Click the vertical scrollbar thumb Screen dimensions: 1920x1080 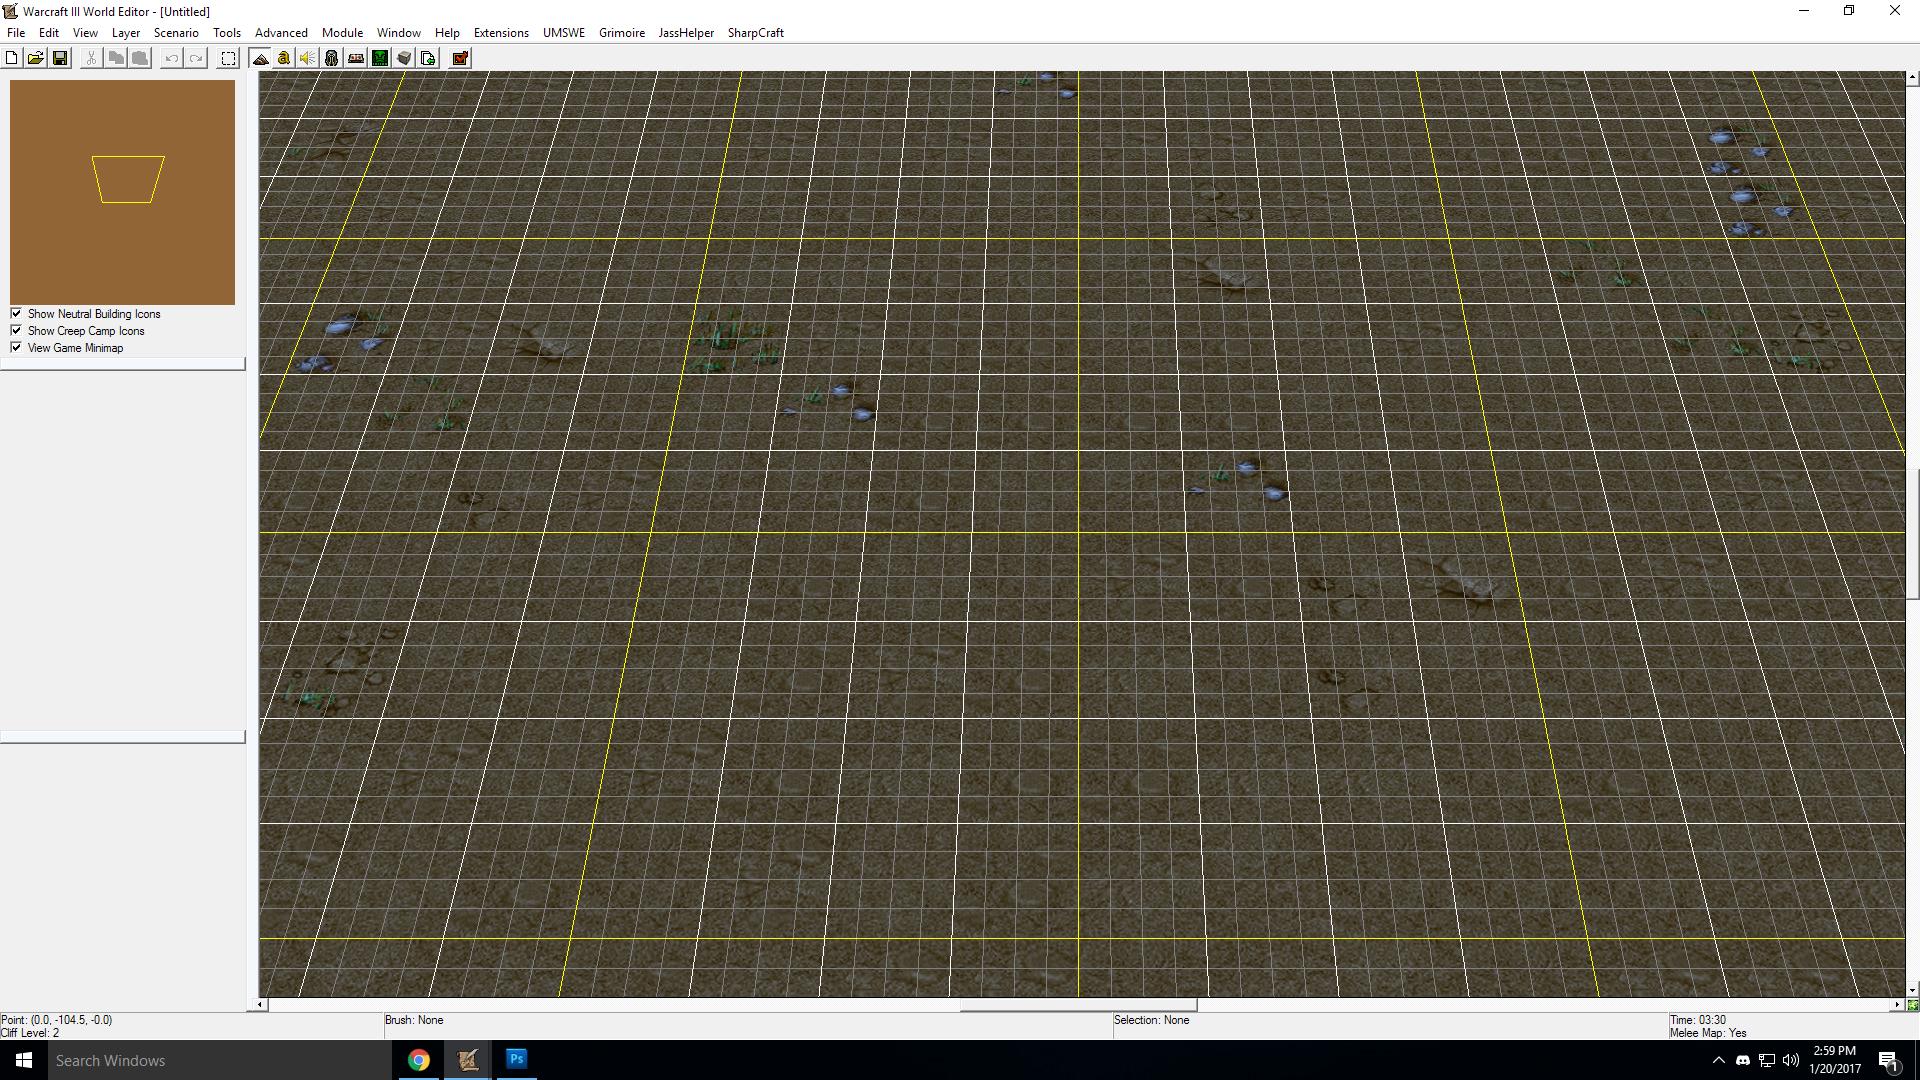(x=1912, y=533)
